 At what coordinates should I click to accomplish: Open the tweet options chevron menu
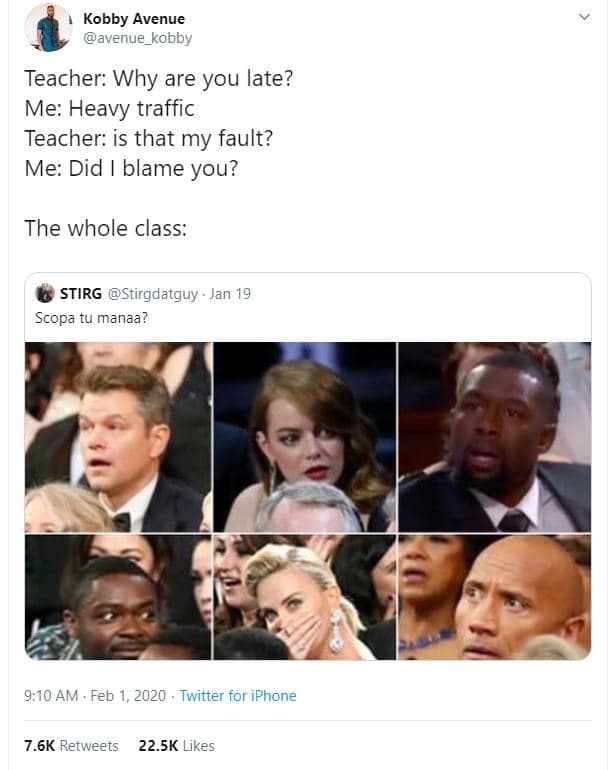tap(585, 17)
